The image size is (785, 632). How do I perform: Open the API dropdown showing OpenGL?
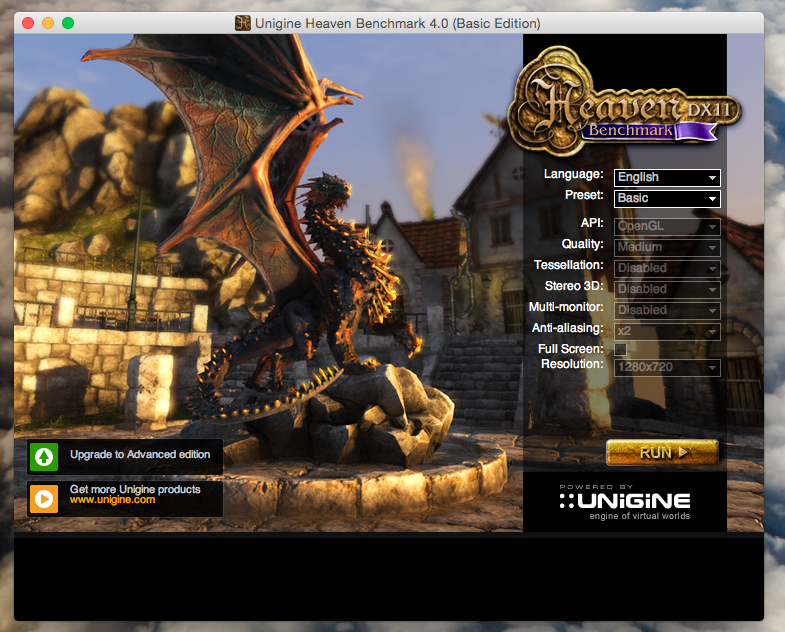click(667, 226)
